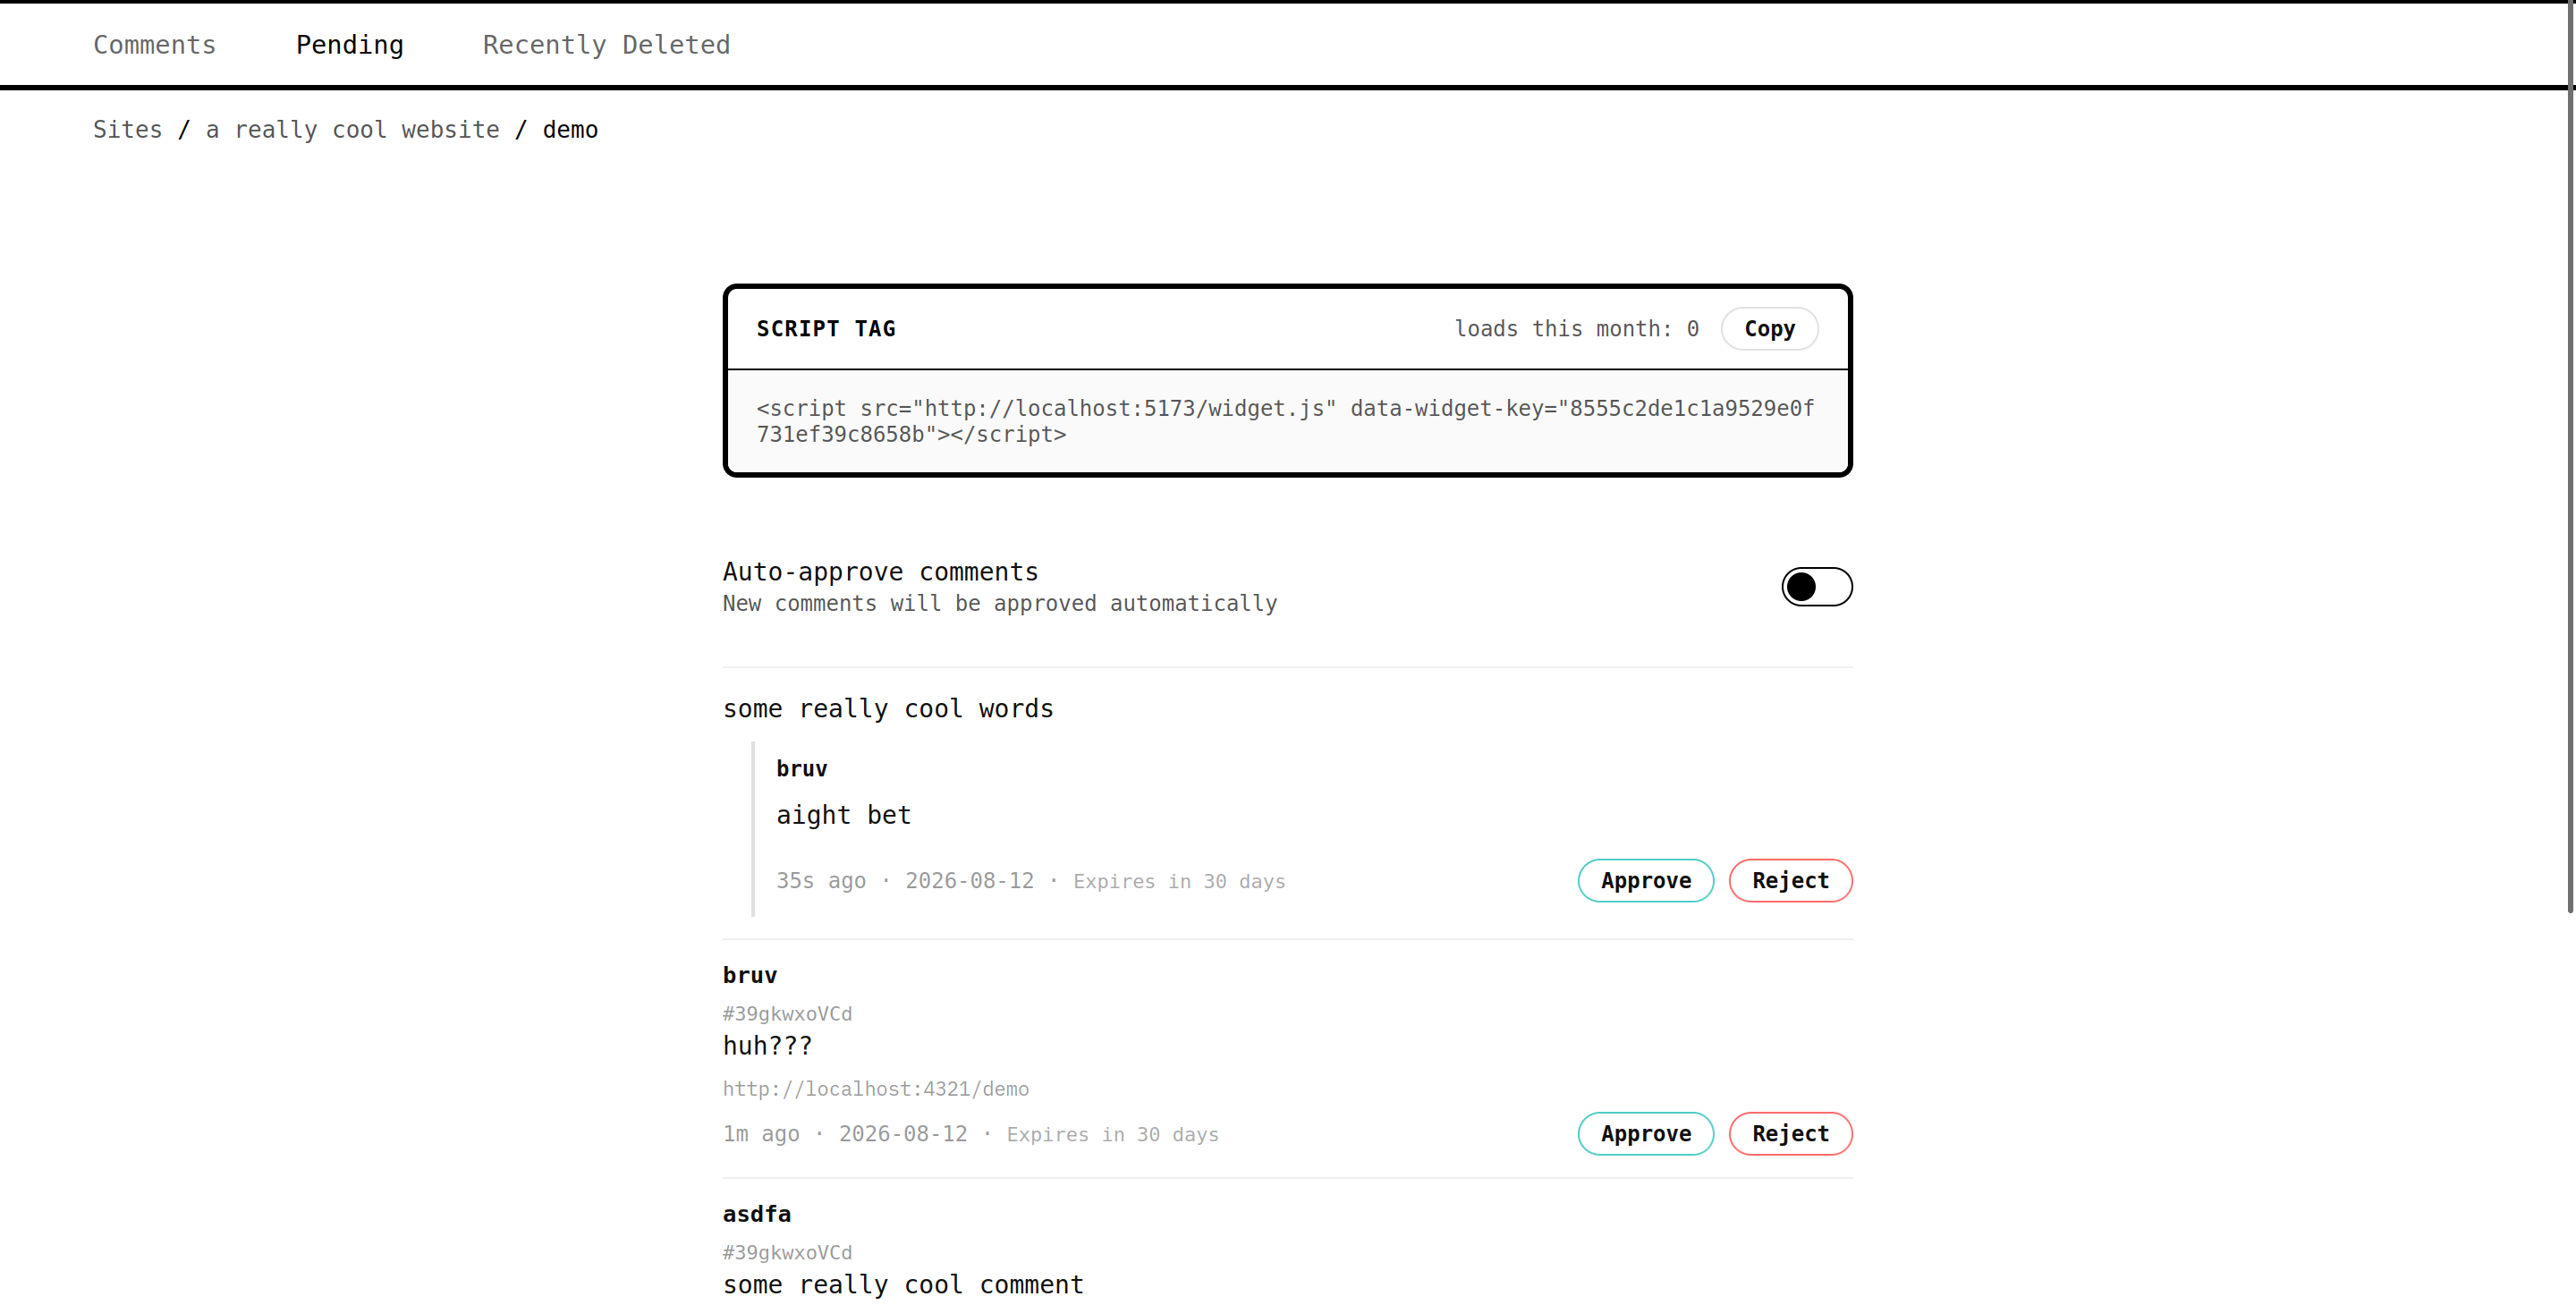
Task: Click bruv author name above 'aight bet'
Action: coord(802,769)
